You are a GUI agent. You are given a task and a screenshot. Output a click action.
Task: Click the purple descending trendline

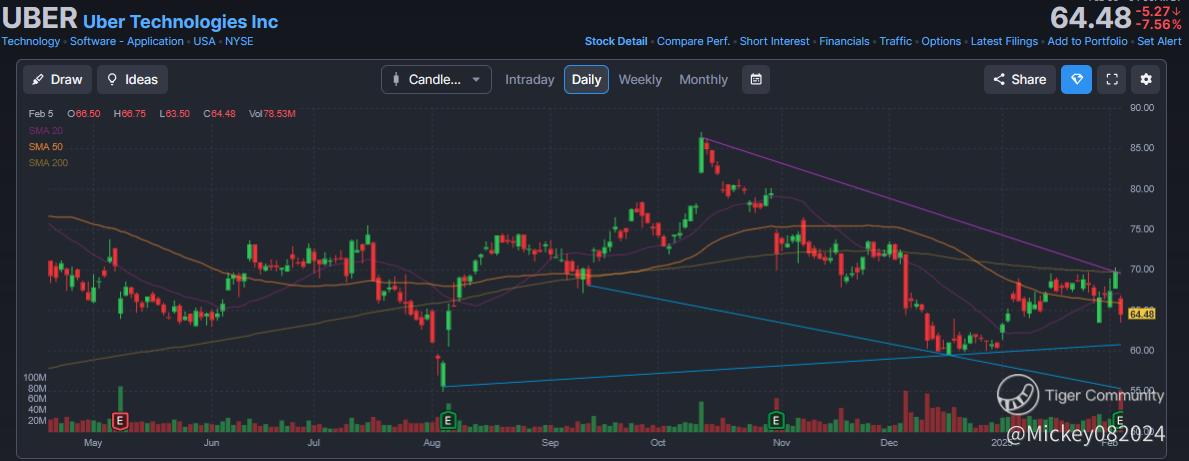click(x=910, y=205)
